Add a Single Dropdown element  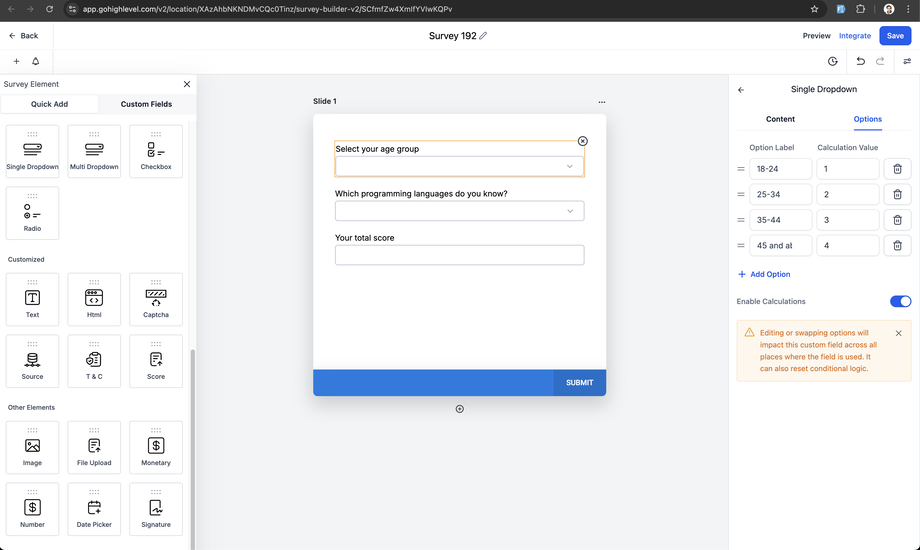click(x=32, y=151)
